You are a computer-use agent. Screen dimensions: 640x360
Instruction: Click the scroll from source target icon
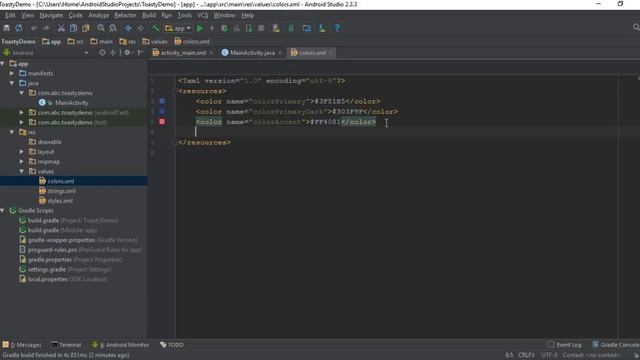point(102,53)
